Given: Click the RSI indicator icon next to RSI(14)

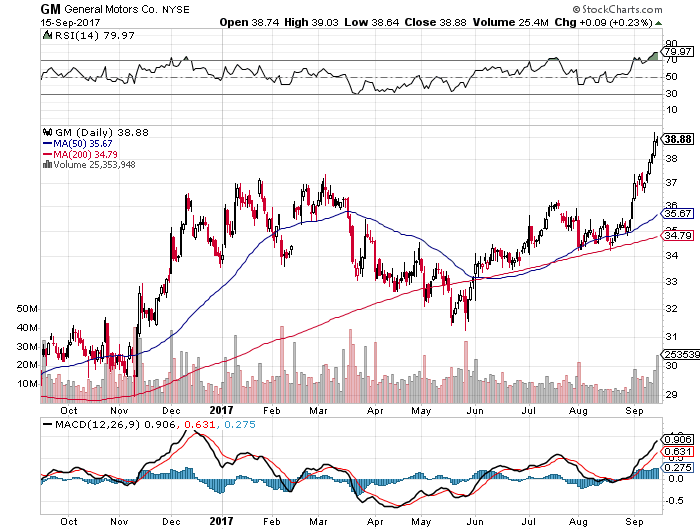Looking at the screenshot, I should 47,35.
